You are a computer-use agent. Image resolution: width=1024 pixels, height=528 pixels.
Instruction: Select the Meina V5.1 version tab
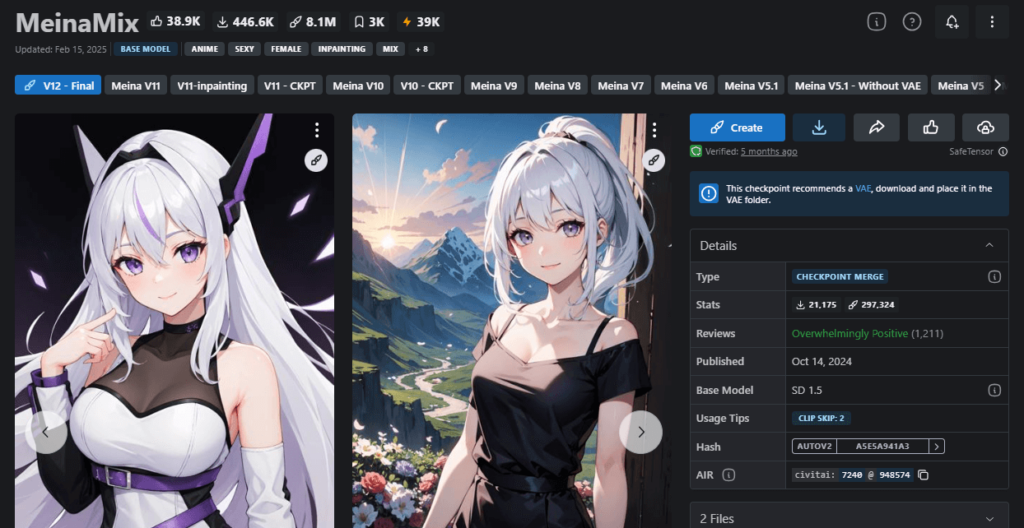click(x=751, y=85)
